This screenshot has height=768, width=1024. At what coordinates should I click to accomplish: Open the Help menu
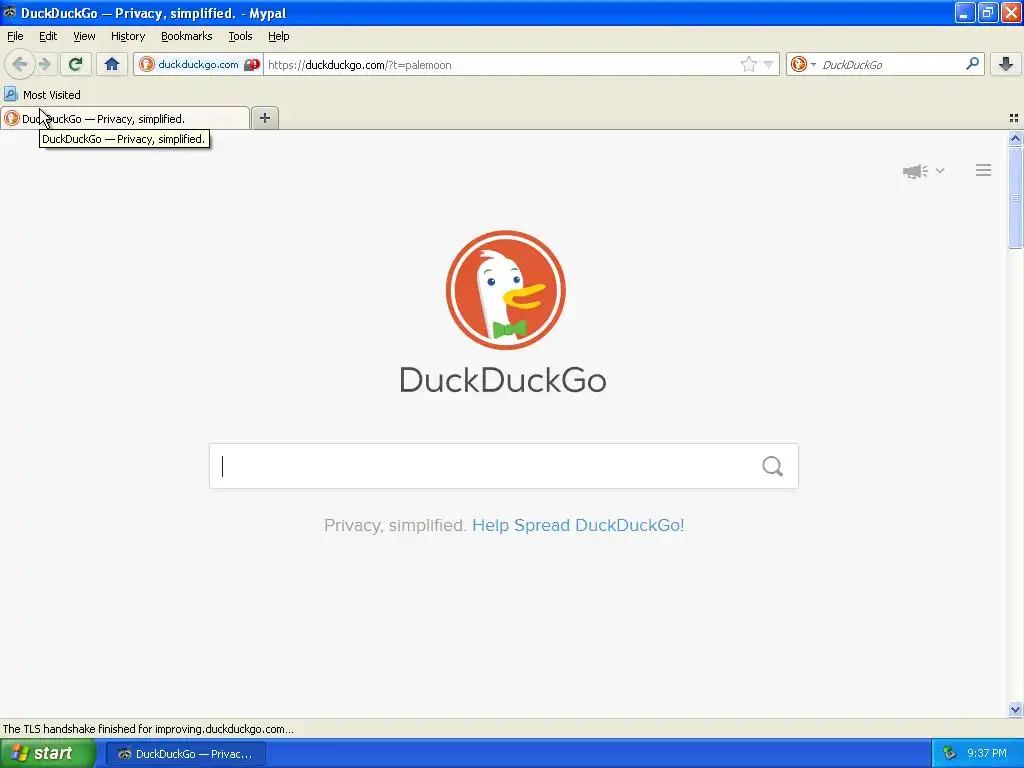(x=278, y=36)
